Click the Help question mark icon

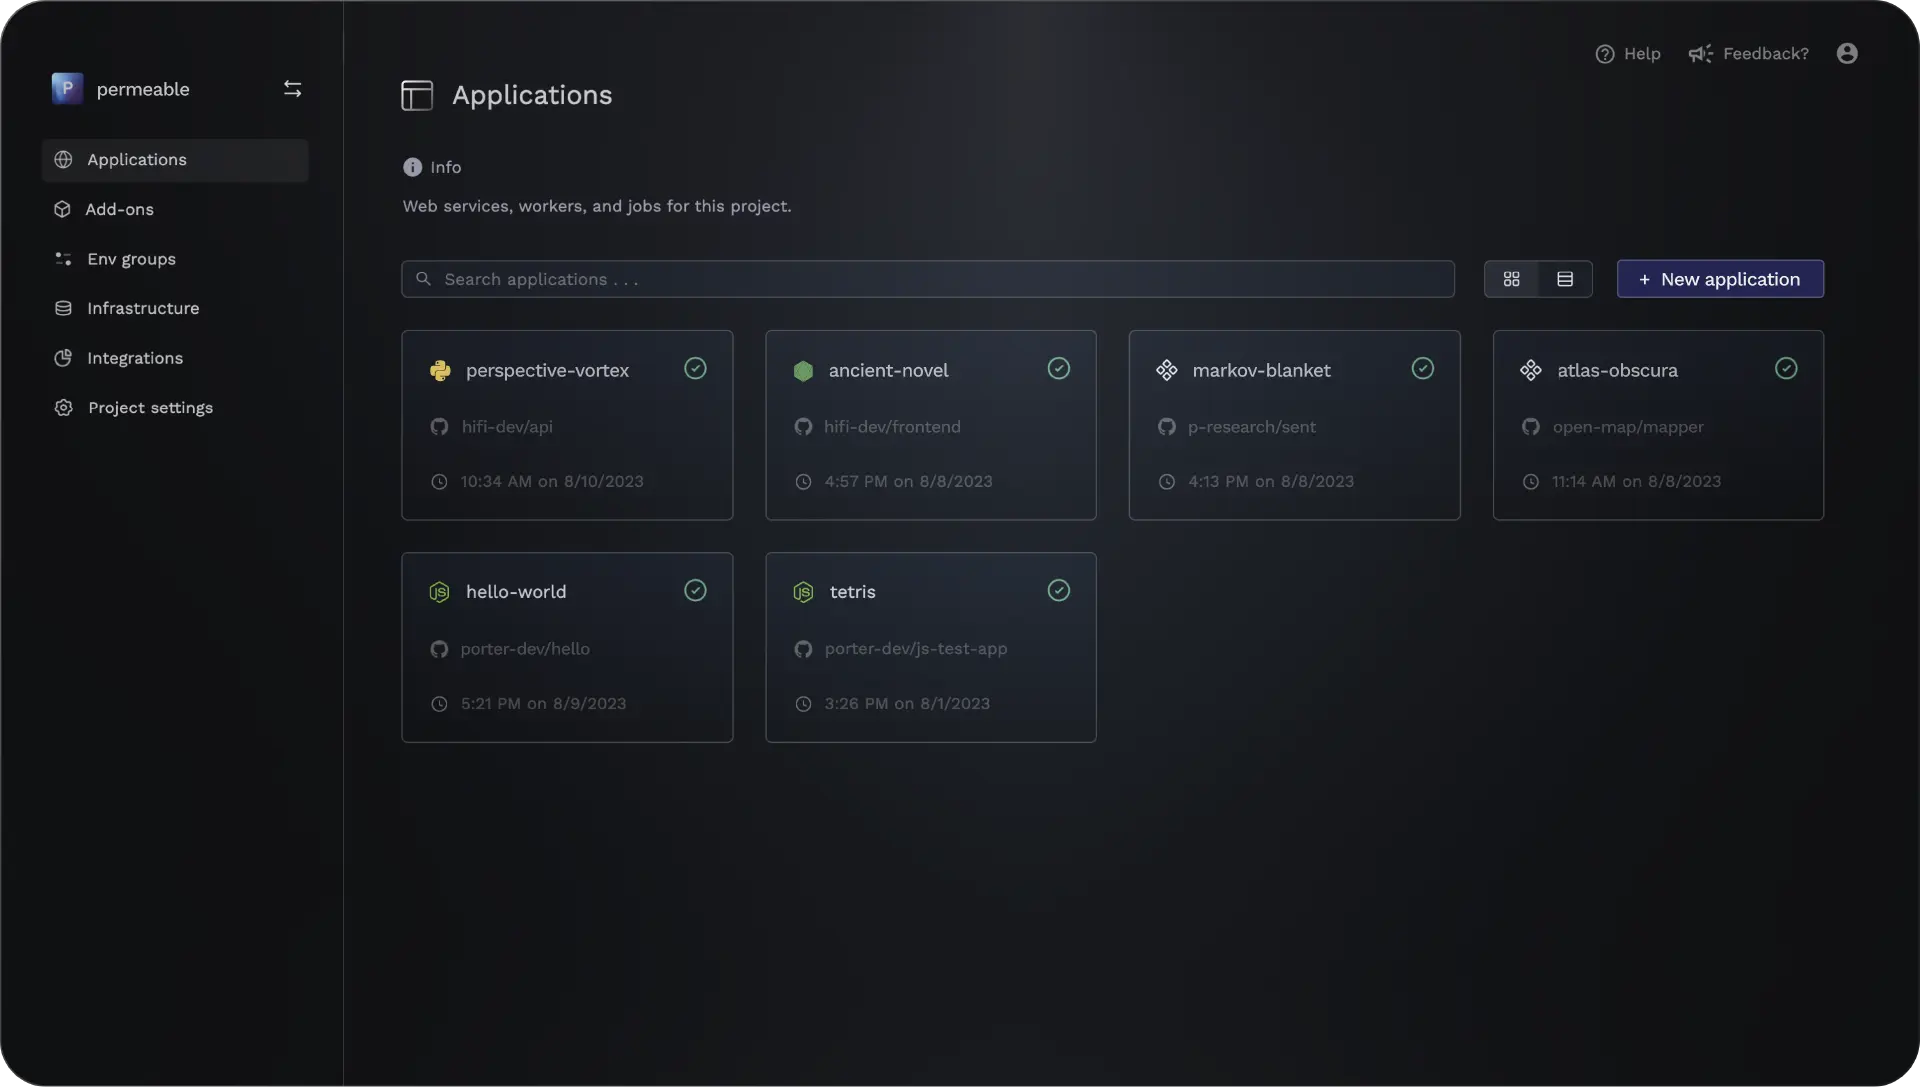click(1604, 54)
